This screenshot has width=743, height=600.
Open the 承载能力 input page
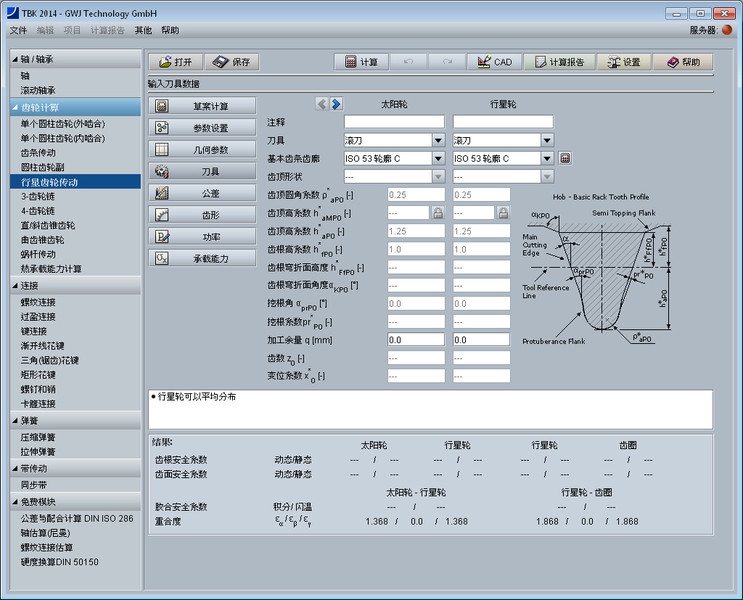click(x=202, y=258)
